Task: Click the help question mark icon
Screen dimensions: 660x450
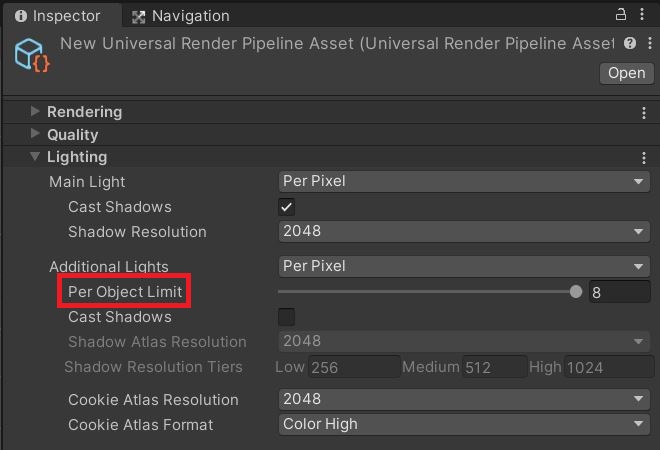Action: click(x=629, y=44)
